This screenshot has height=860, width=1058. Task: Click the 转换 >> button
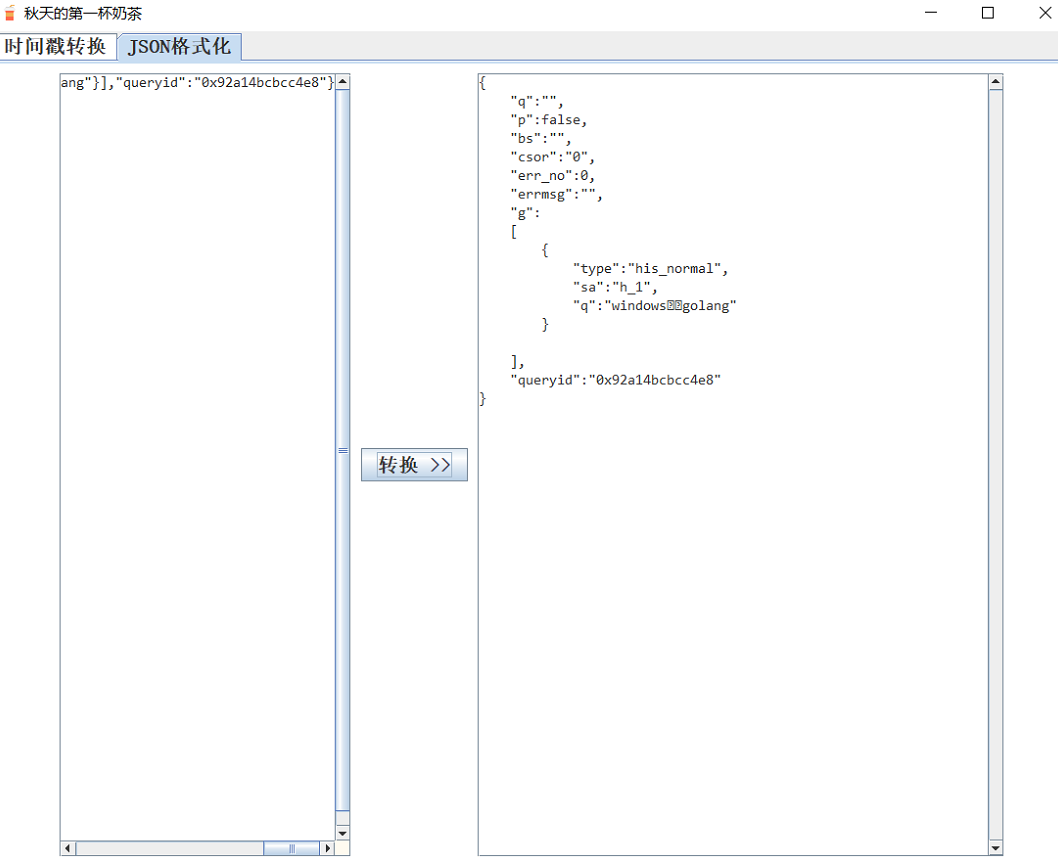[414, 465]
